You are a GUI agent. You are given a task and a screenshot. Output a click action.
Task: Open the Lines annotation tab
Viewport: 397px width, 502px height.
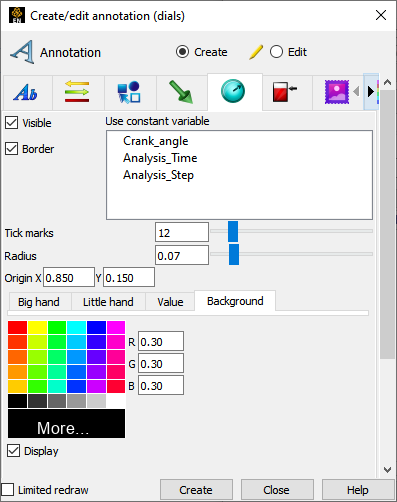(x=78, y=92)
